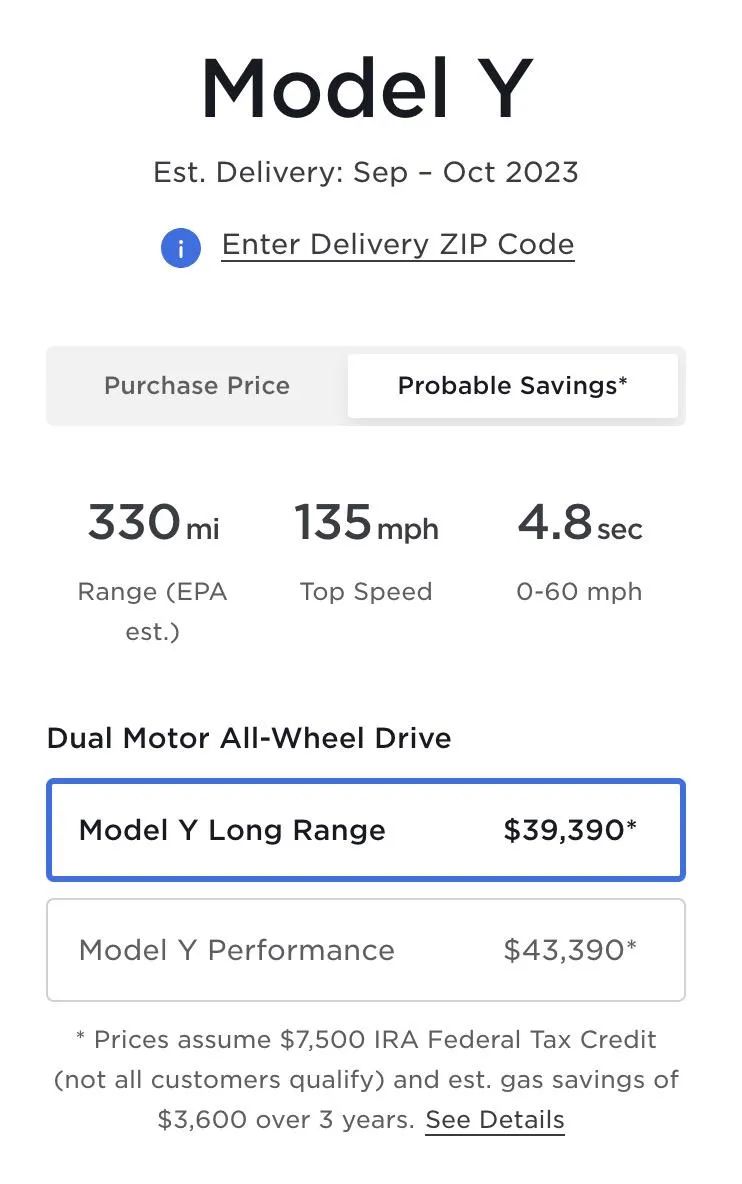Switch to the Purchase Price tab
Viewport: 742px width, 1184px height.
coord(197,386)
